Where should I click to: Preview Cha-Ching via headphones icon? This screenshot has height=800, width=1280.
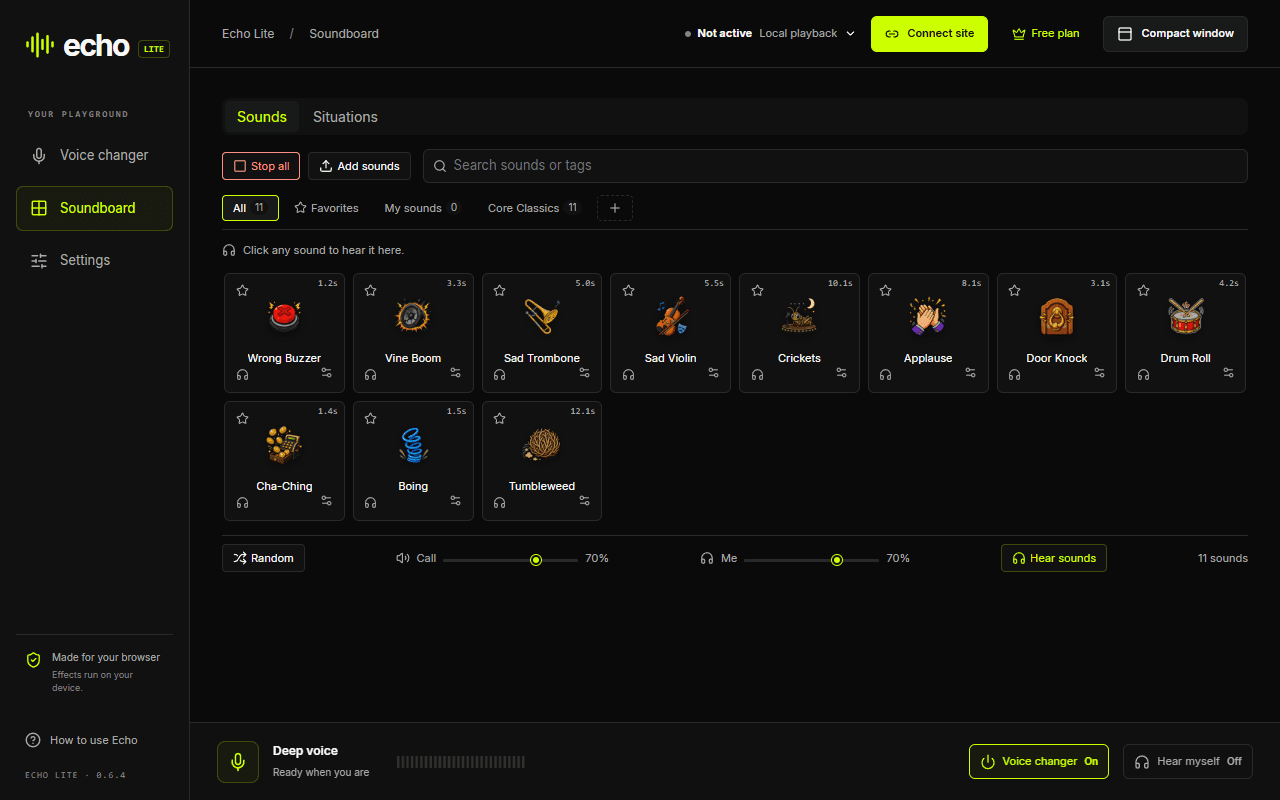click(242, 502)
